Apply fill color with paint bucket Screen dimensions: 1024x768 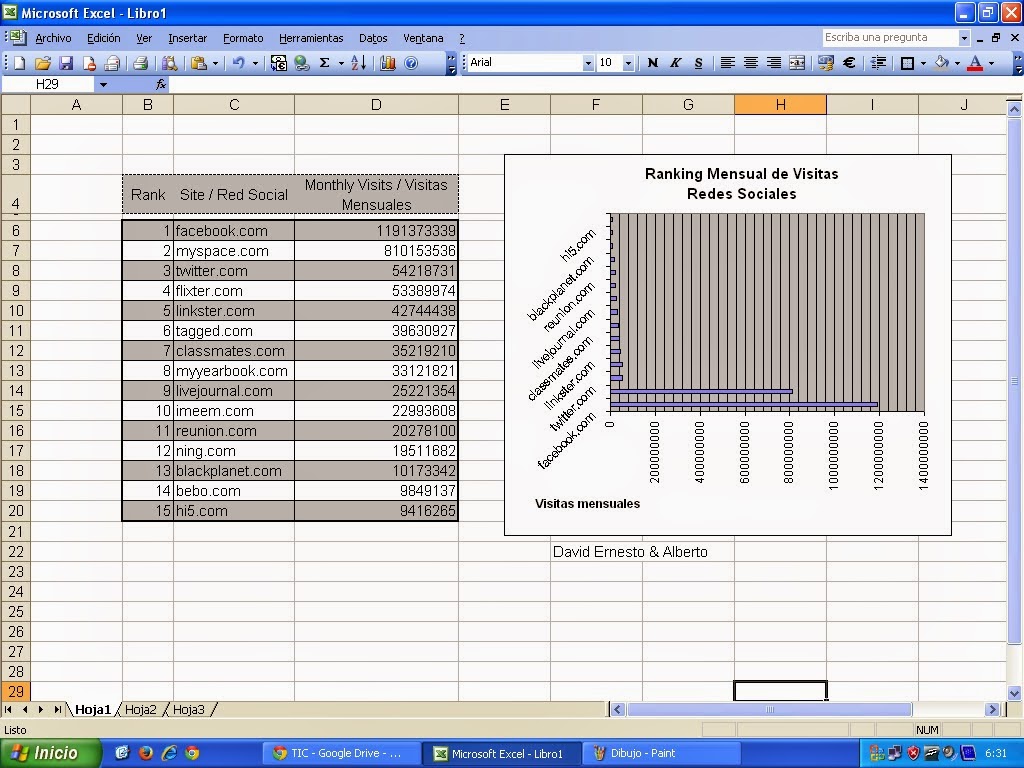[x=941, y=63]
